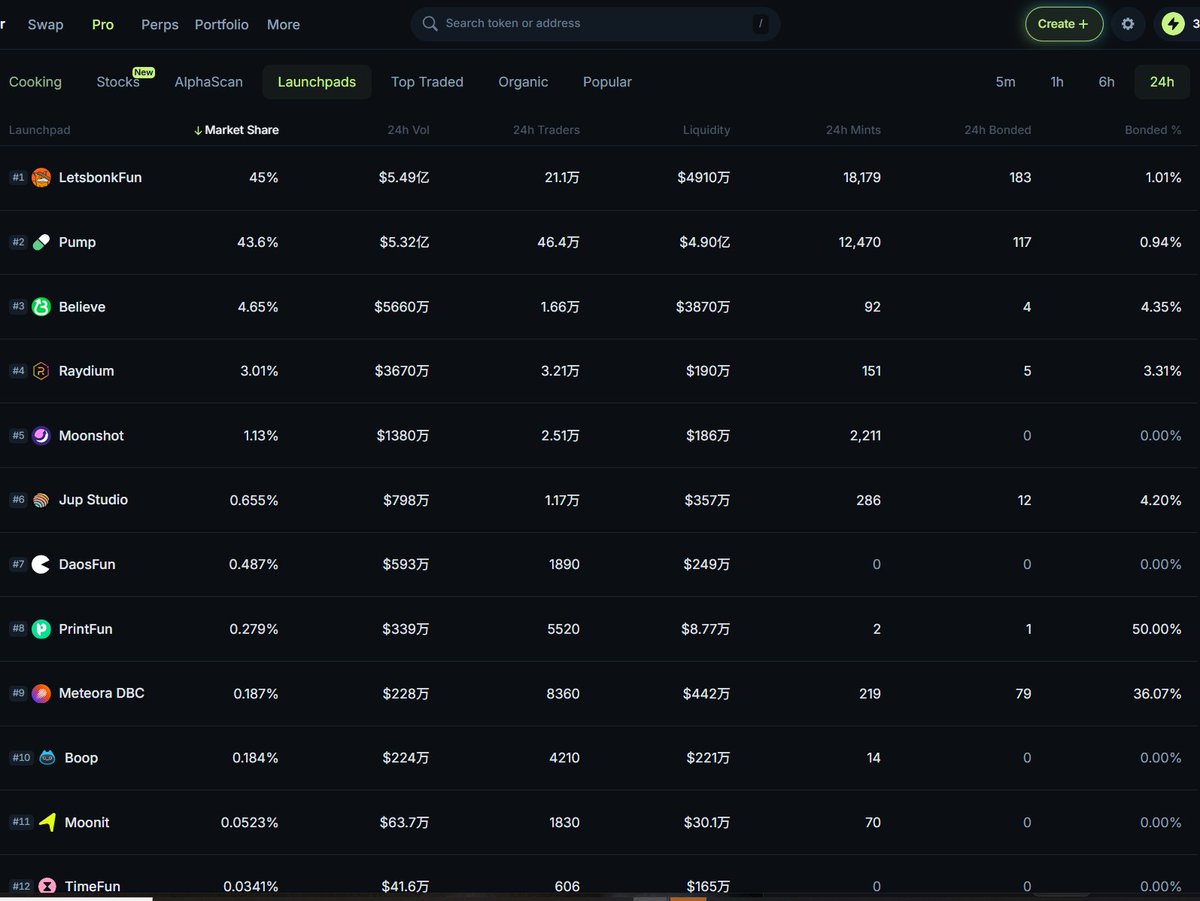The width and height of the screenshot is (1200, 901).
Task: Click the lightning bolt wallet icon
Action: coord(1172,24)
